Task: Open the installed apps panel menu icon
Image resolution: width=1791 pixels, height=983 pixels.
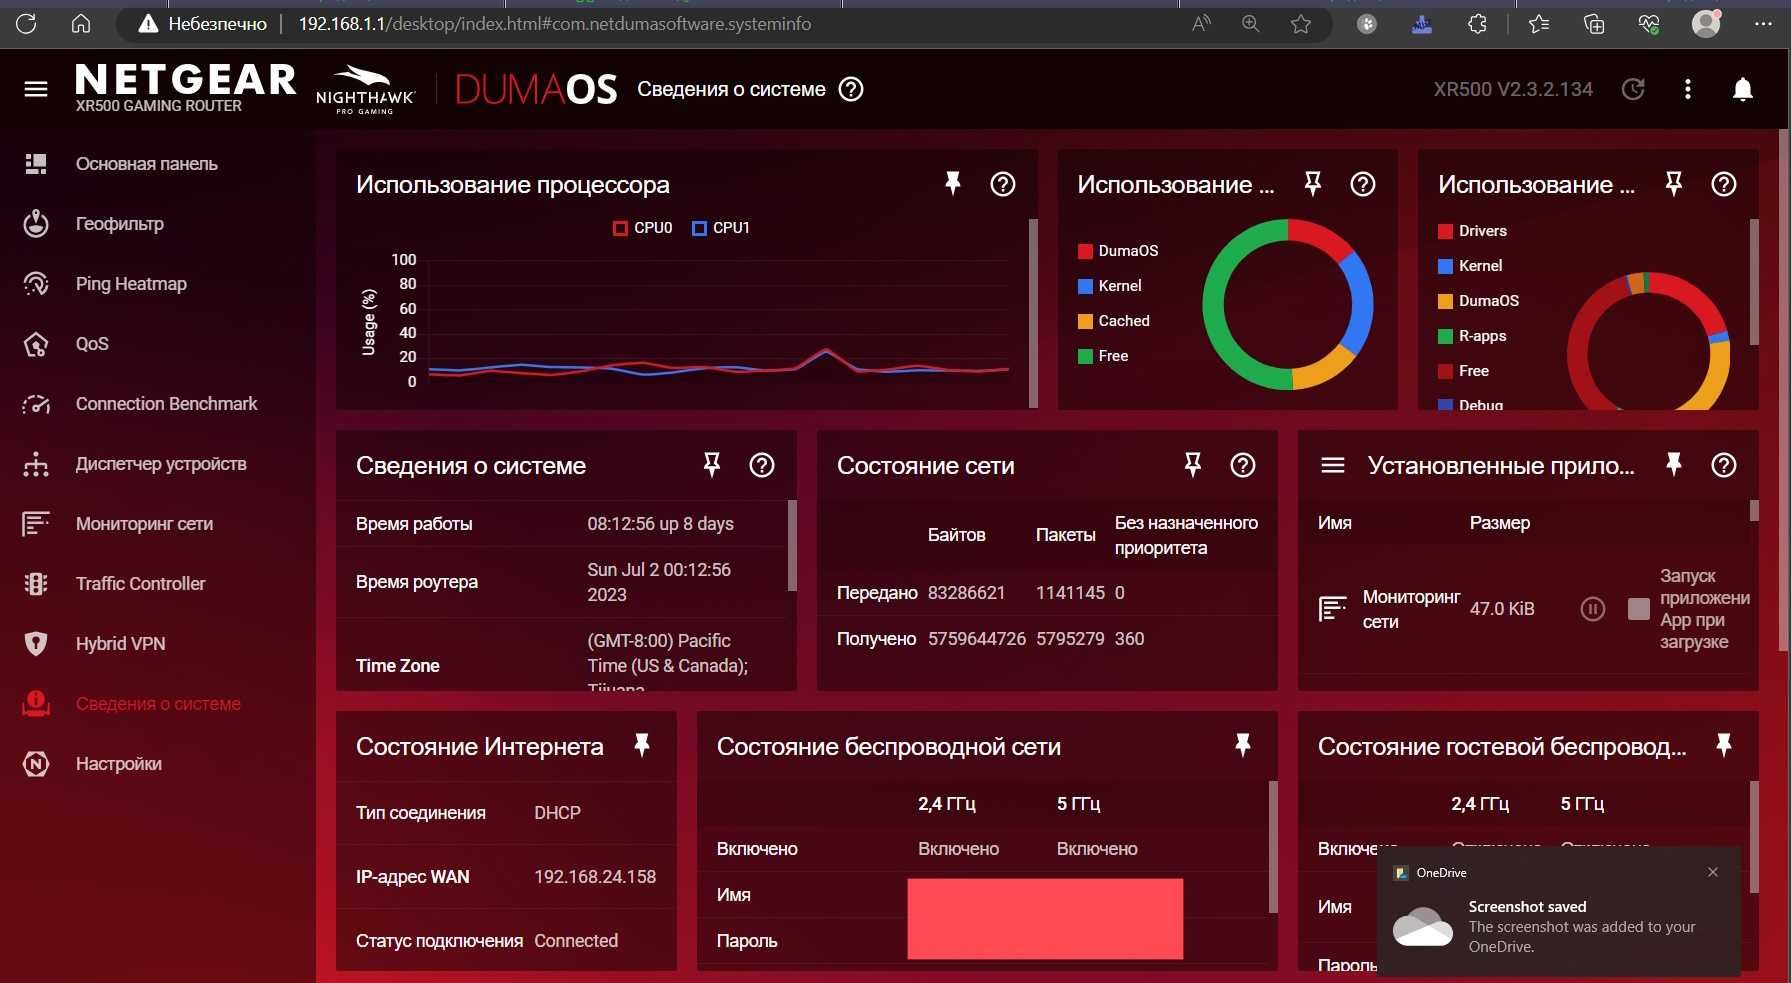Action: 1333,465
